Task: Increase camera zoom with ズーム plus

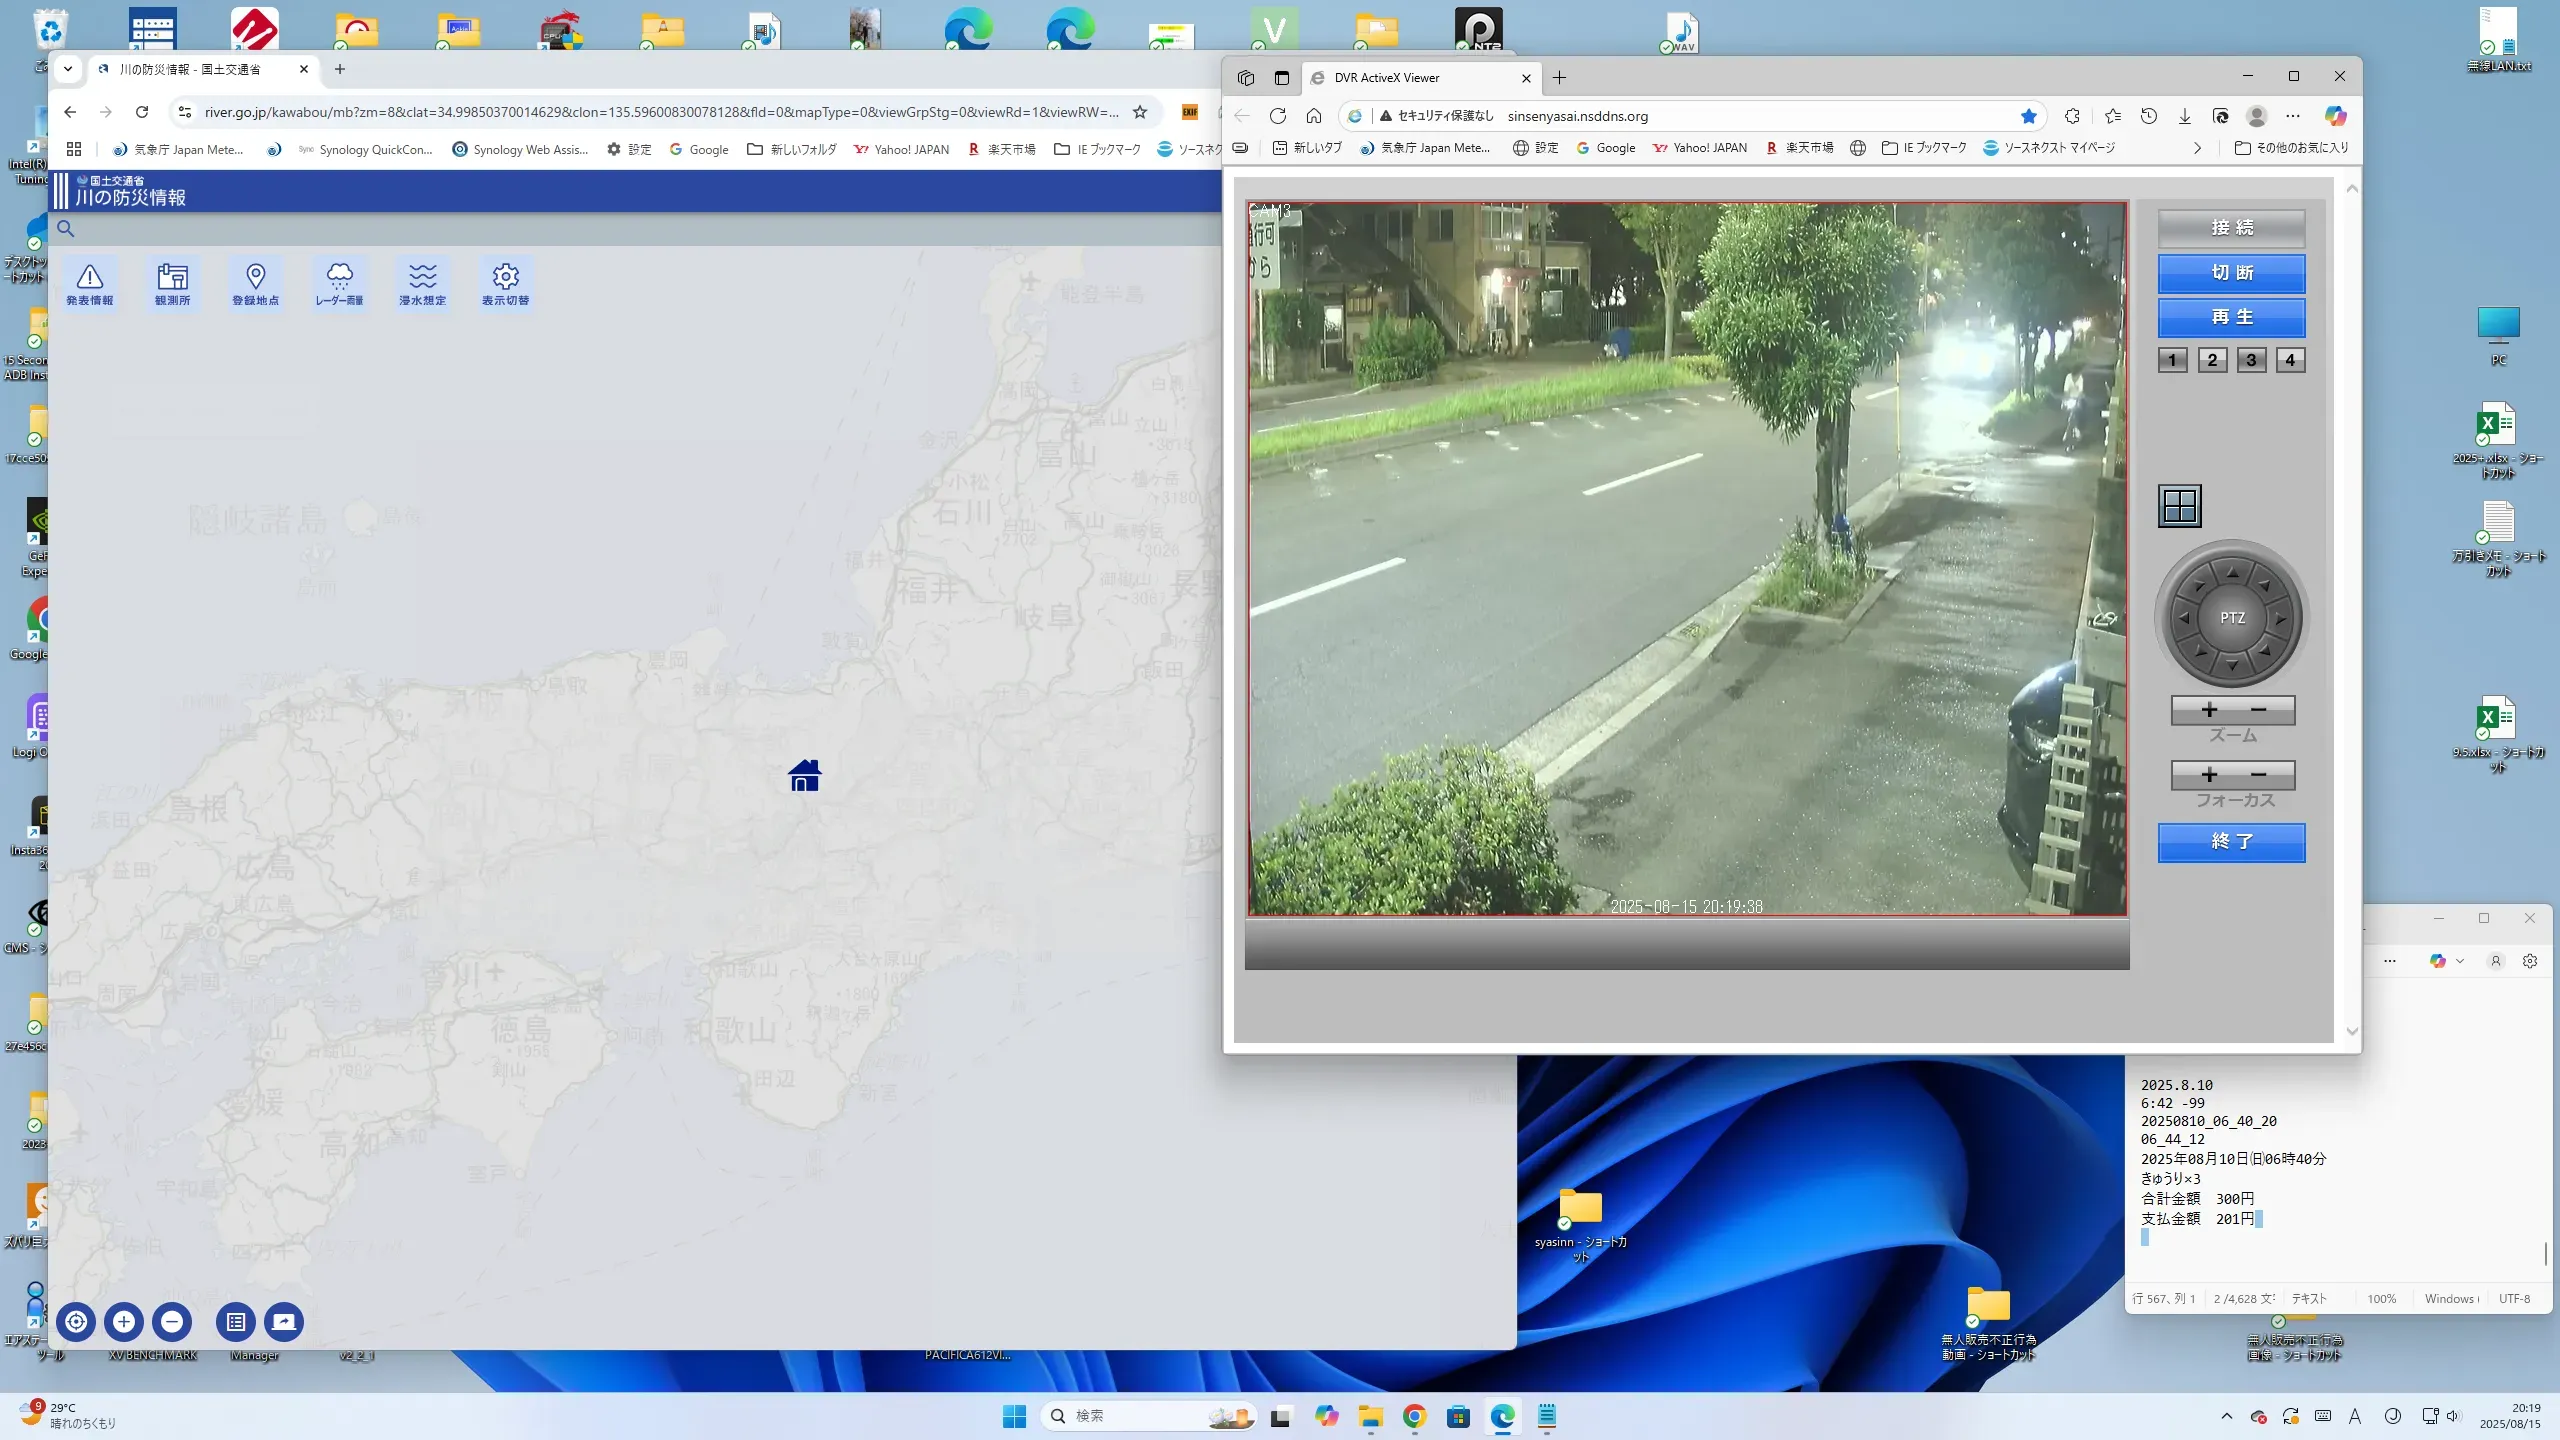Action: pos(2209,710)
